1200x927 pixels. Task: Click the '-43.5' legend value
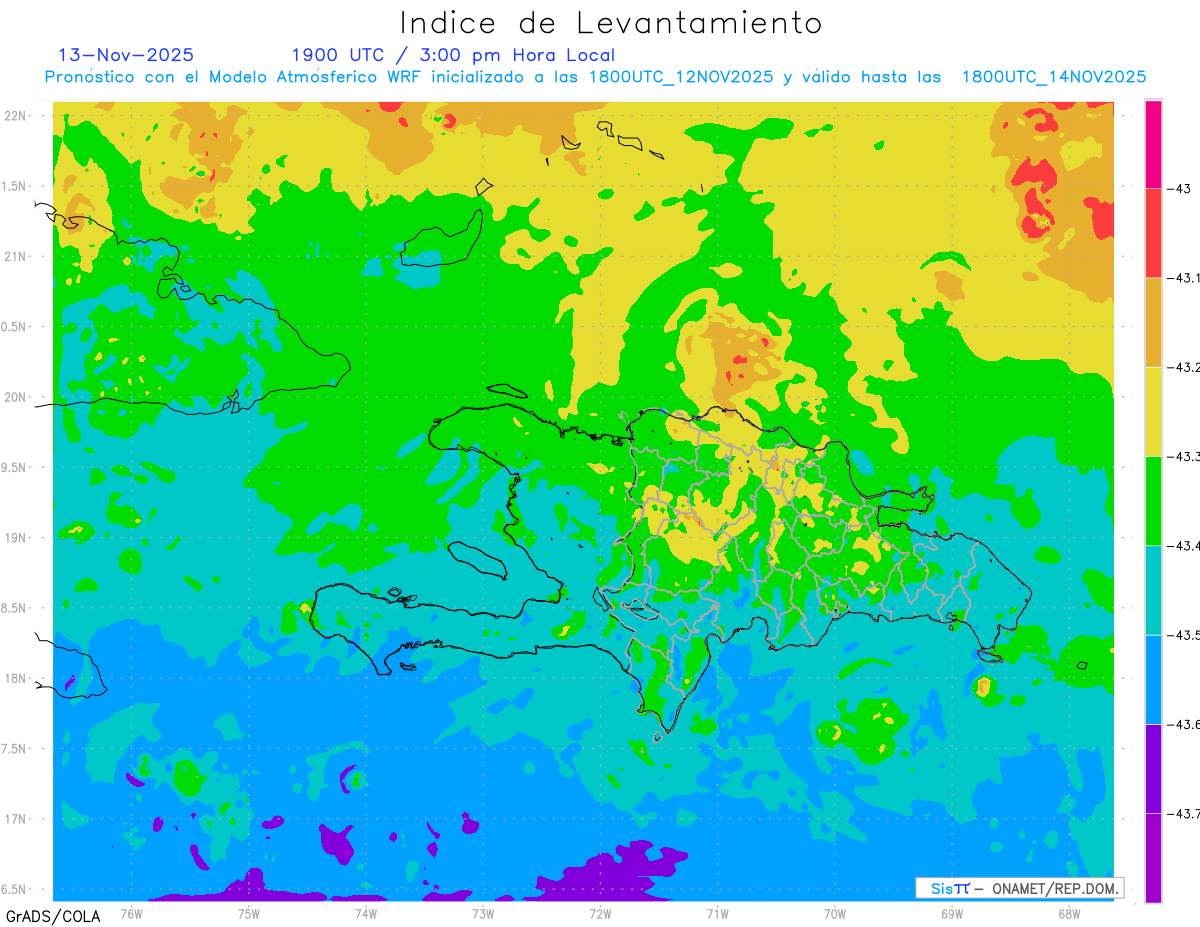[1185, 635]
